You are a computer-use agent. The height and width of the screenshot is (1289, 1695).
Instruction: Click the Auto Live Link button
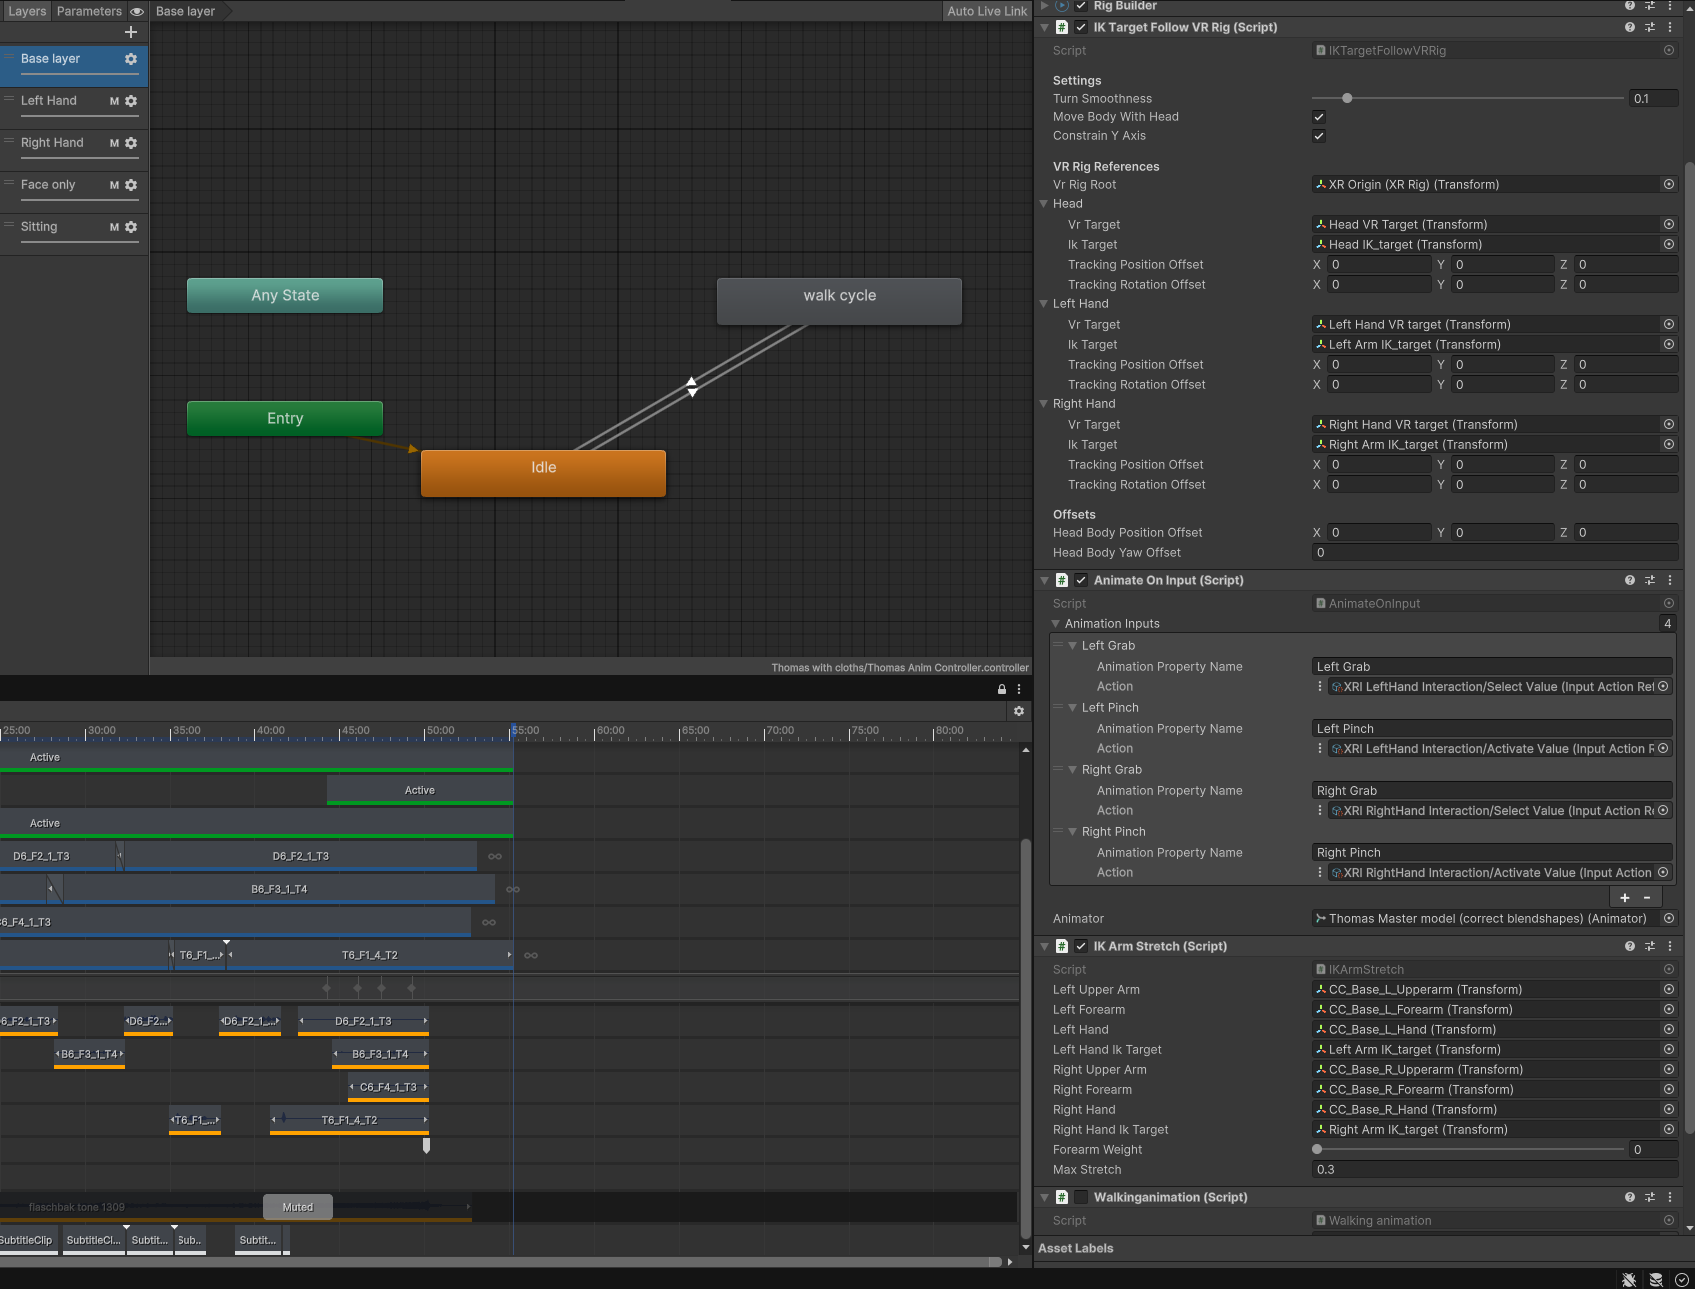click(987, 11)
